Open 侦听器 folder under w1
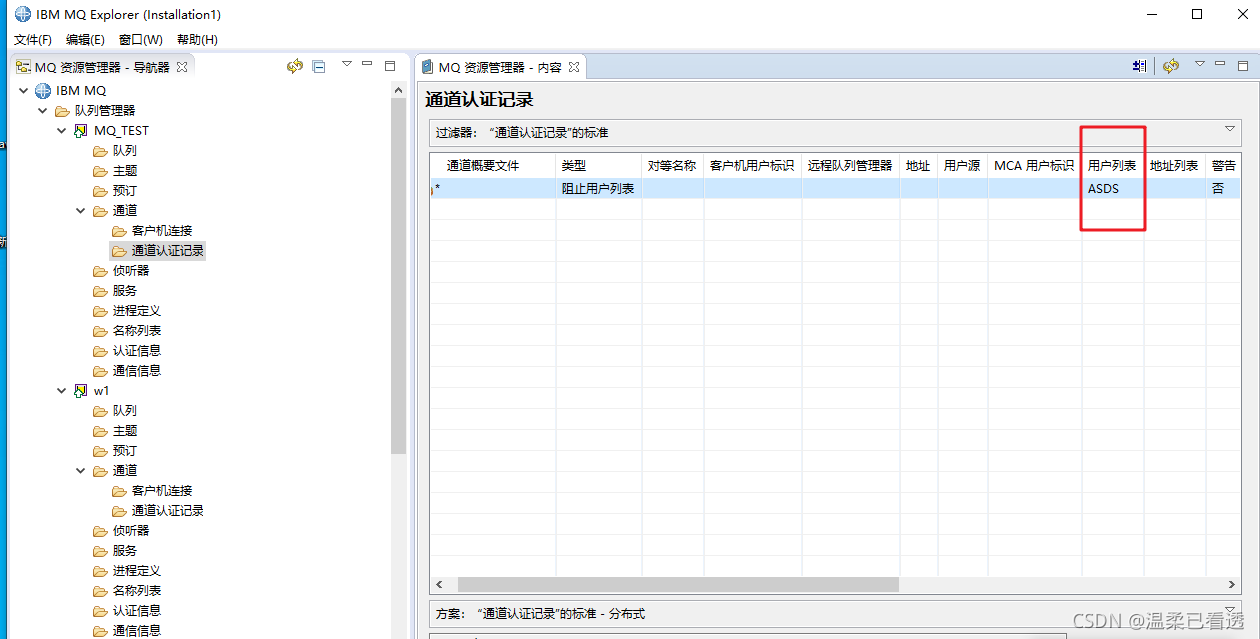 point(131,531)
